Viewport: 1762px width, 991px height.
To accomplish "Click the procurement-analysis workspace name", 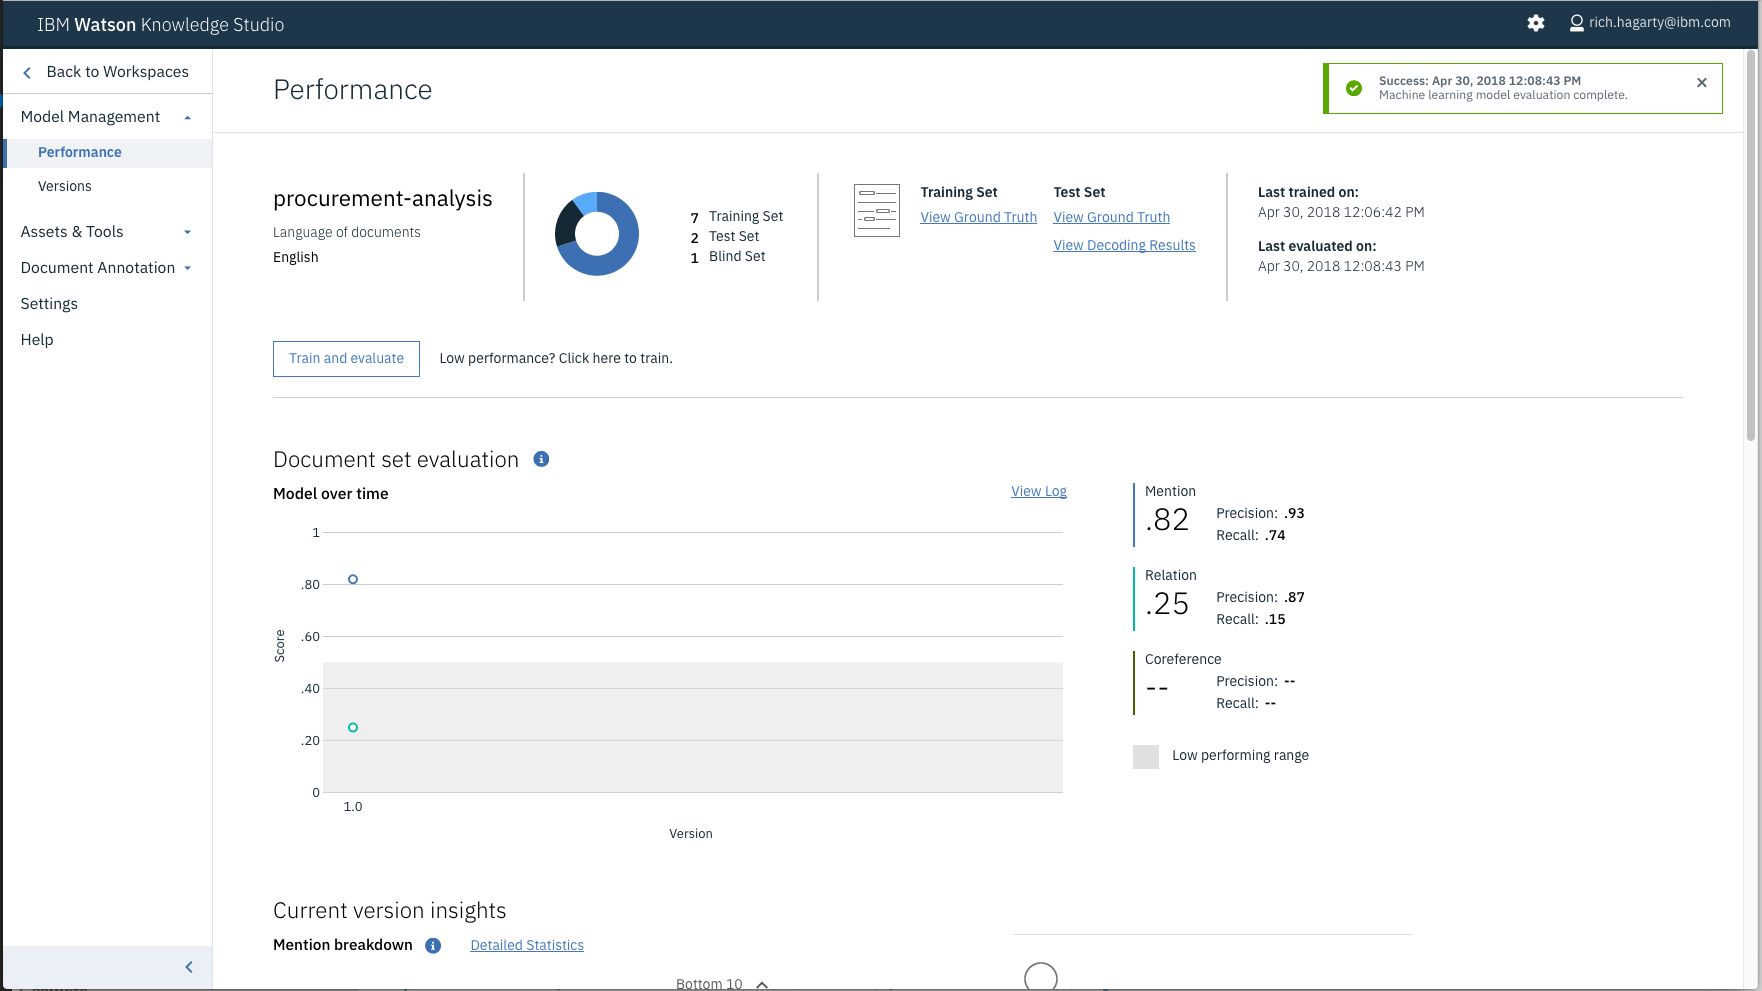I will point(383,199).
